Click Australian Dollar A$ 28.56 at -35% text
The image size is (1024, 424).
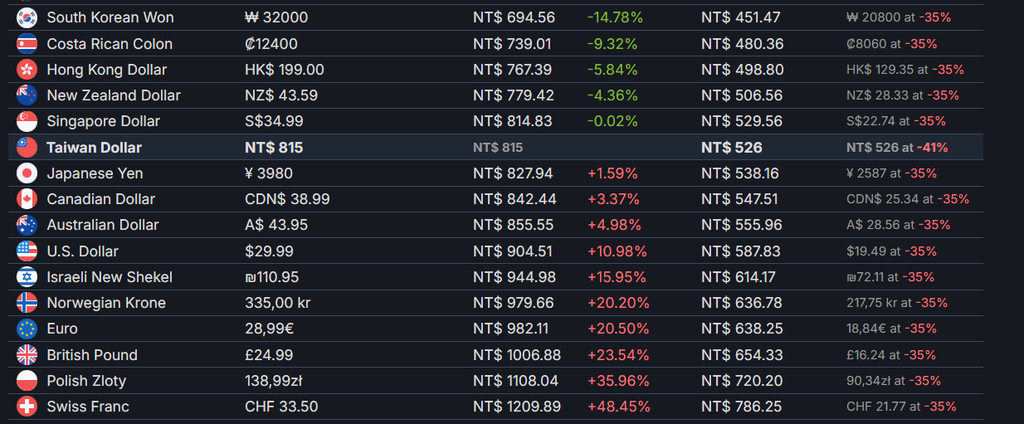point(898,225)
